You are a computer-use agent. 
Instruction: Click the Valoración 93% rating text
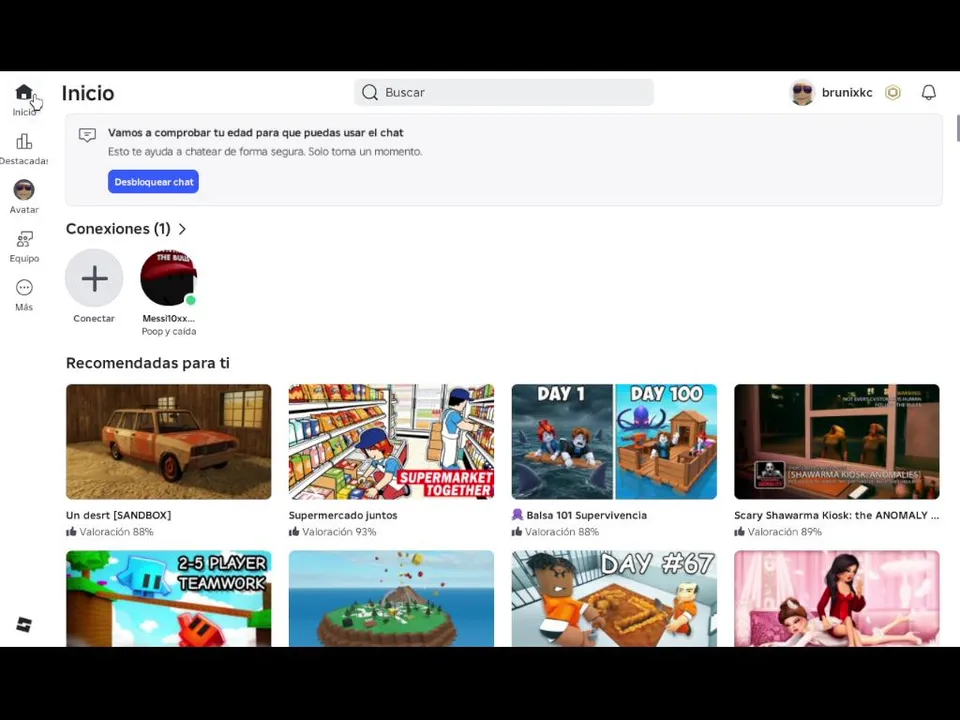(x=339, y=531)
